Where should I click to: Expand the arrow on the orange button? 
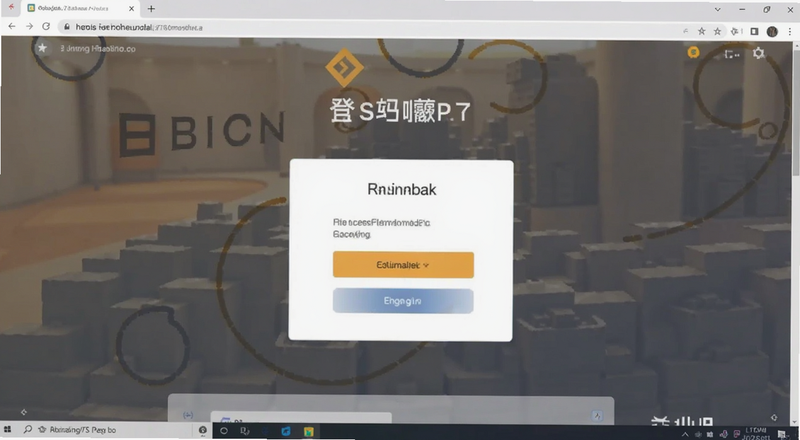click(x=426, y=265)
